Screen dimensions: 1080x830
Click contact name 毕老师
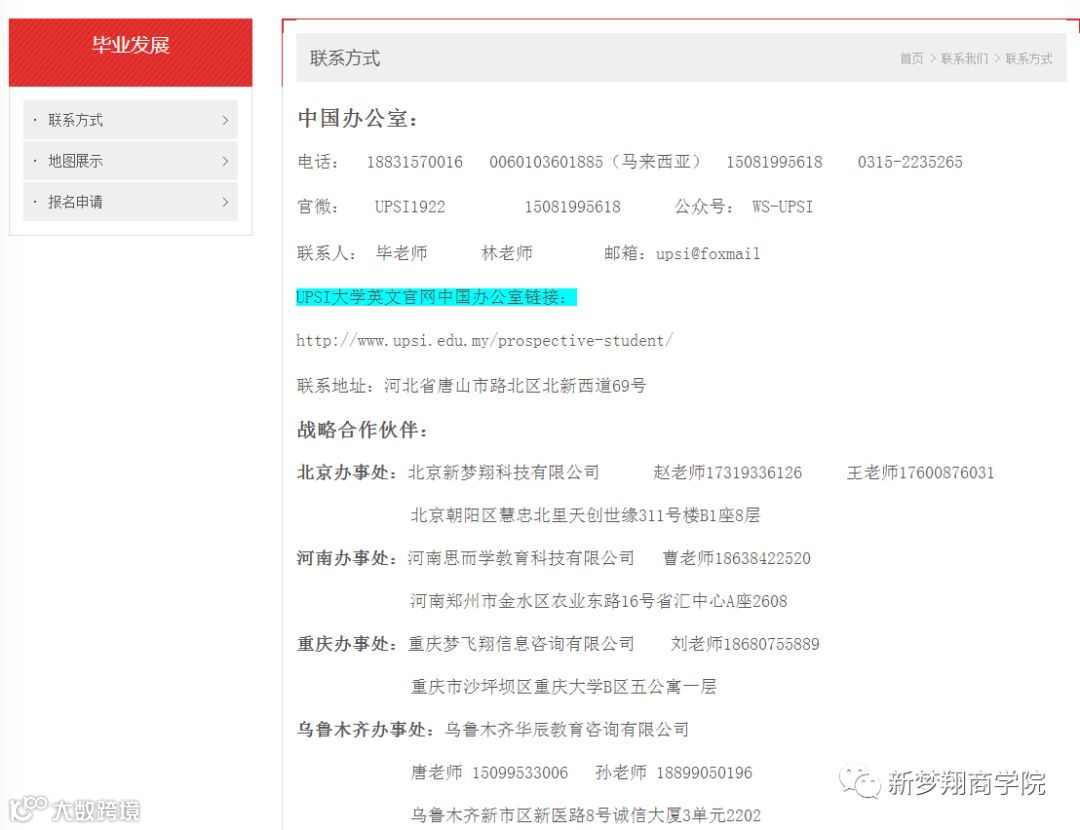click(402, 253)
